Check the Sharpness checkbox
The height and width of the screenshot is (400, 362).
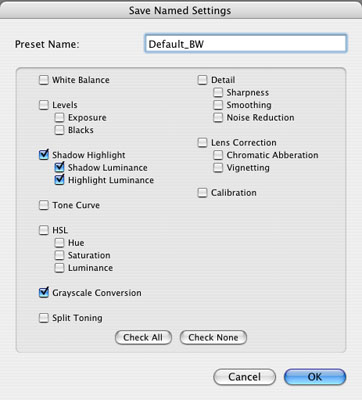[218, 92]
